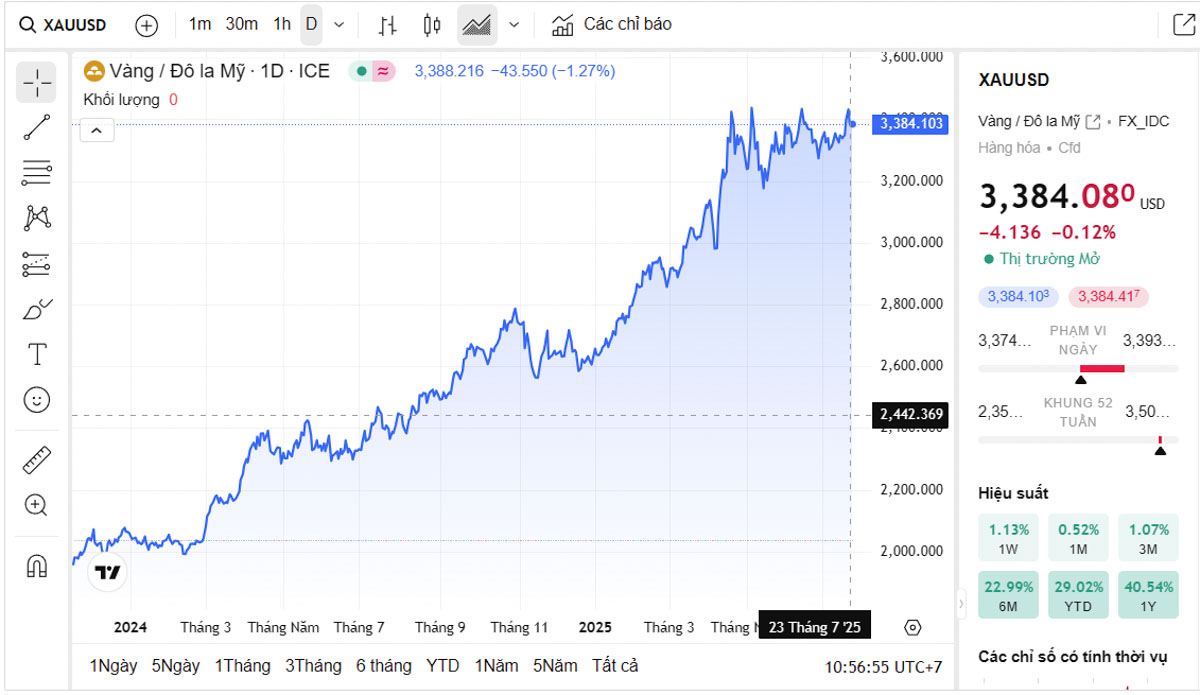Collapse the chart legend with the chevron

point(97,130)
